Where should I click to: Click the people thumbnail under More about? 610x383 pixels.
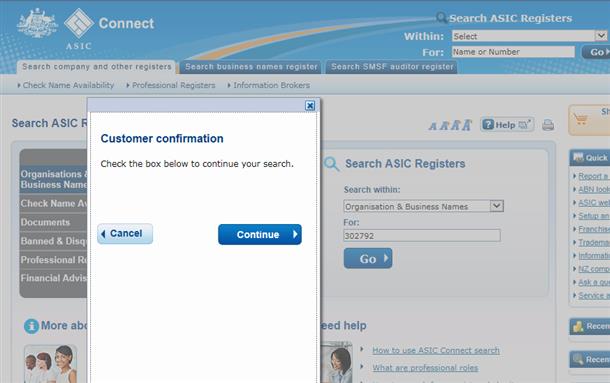point(51,364)
